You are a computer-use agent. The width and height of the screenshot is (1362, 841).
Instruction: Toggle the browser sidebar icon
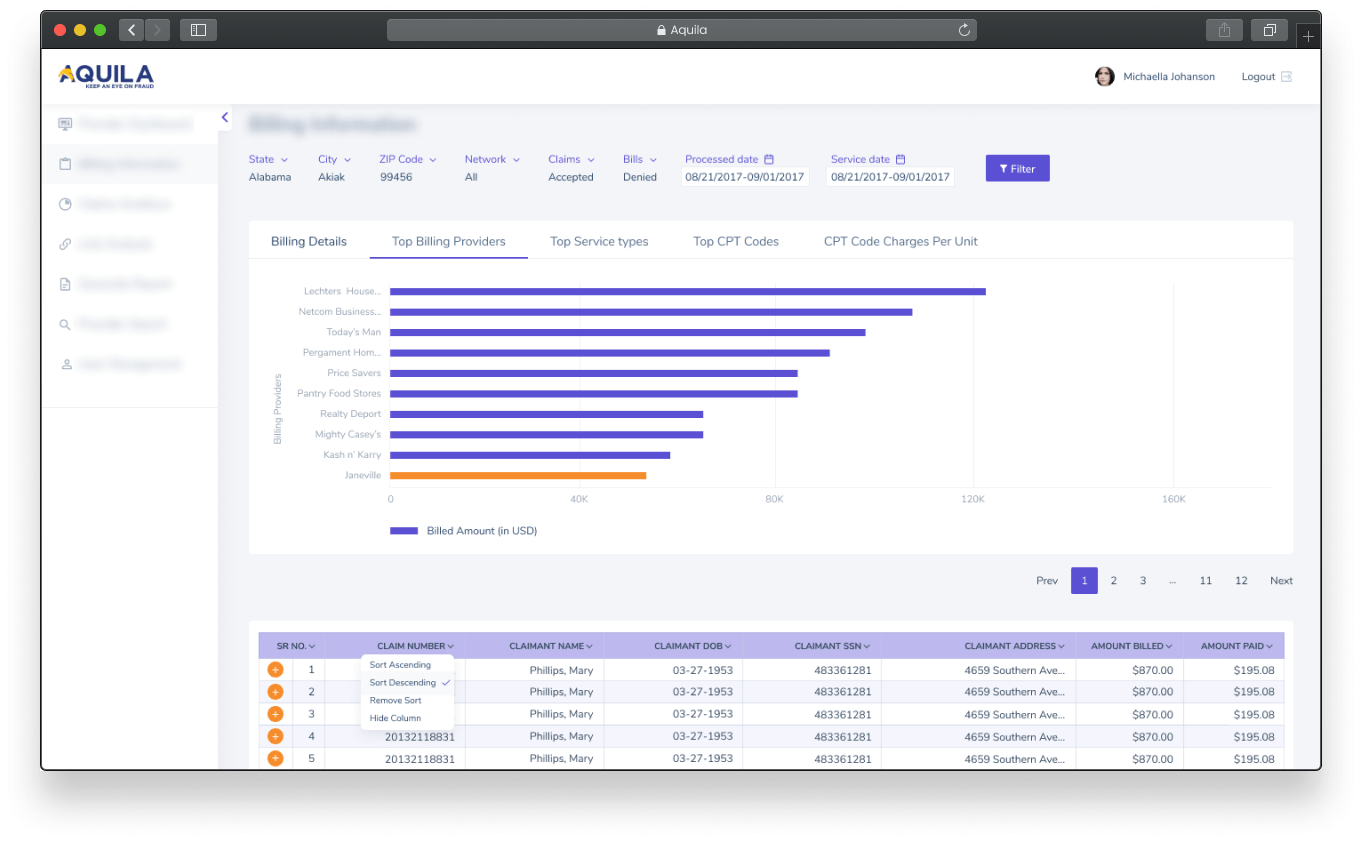click(198, 30)
